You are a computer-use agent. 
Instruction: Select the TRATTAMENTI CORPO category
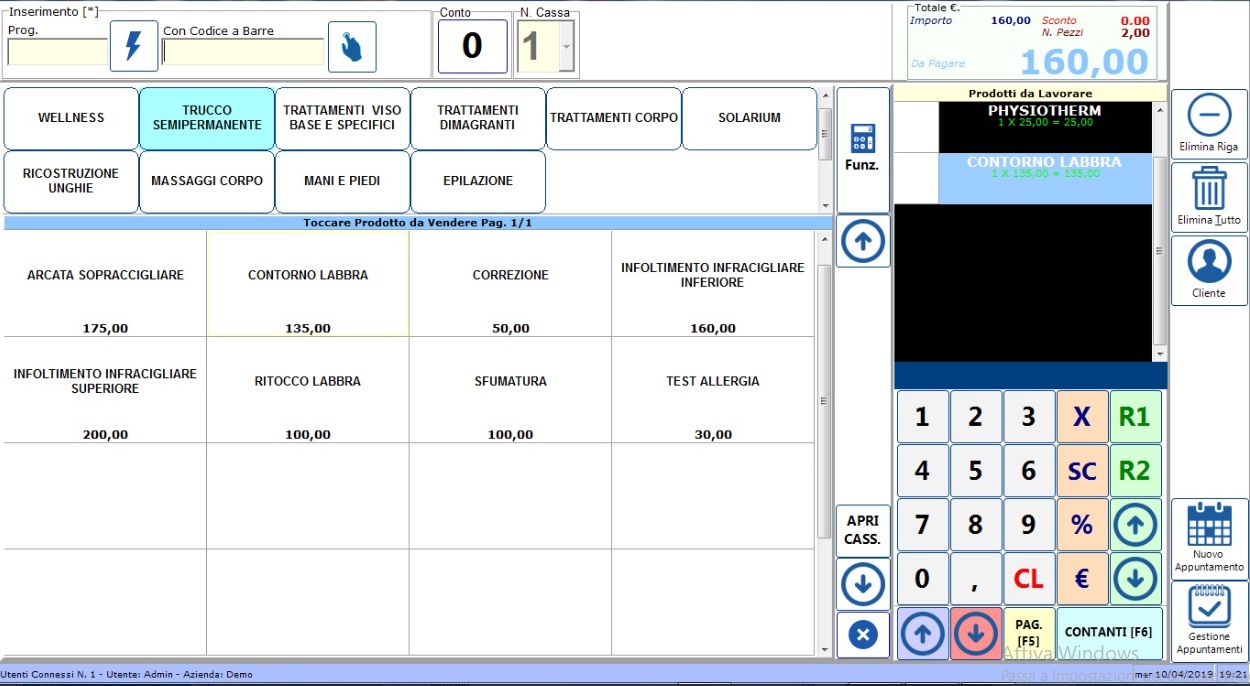point(614,118)
